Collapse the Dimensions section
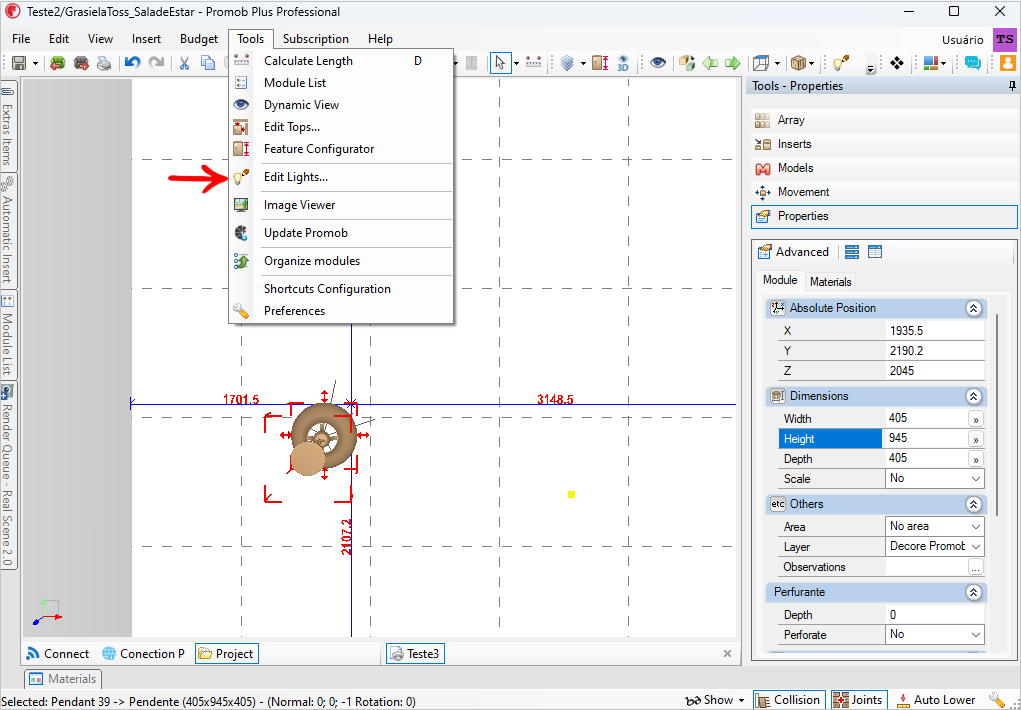1021x710 pixels. point(973,396)
